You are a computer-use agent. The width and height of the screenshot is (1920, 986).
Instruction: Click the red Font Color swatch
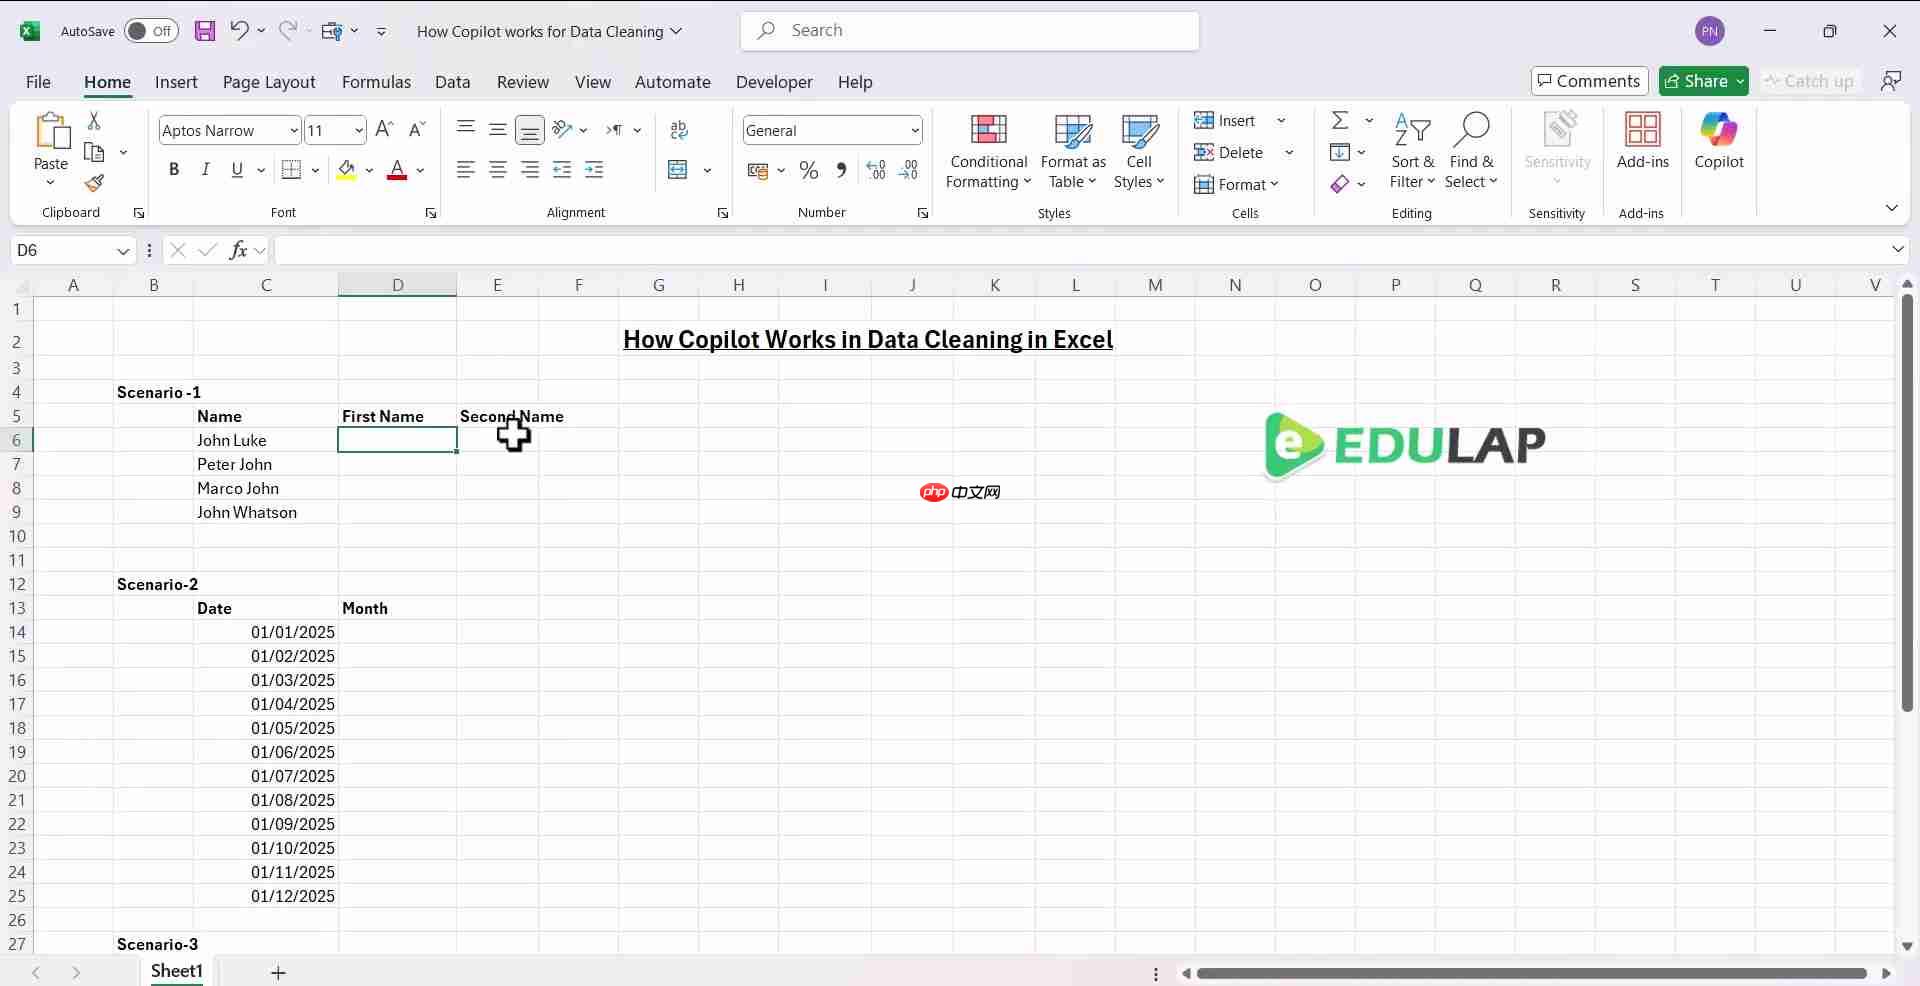397,170
